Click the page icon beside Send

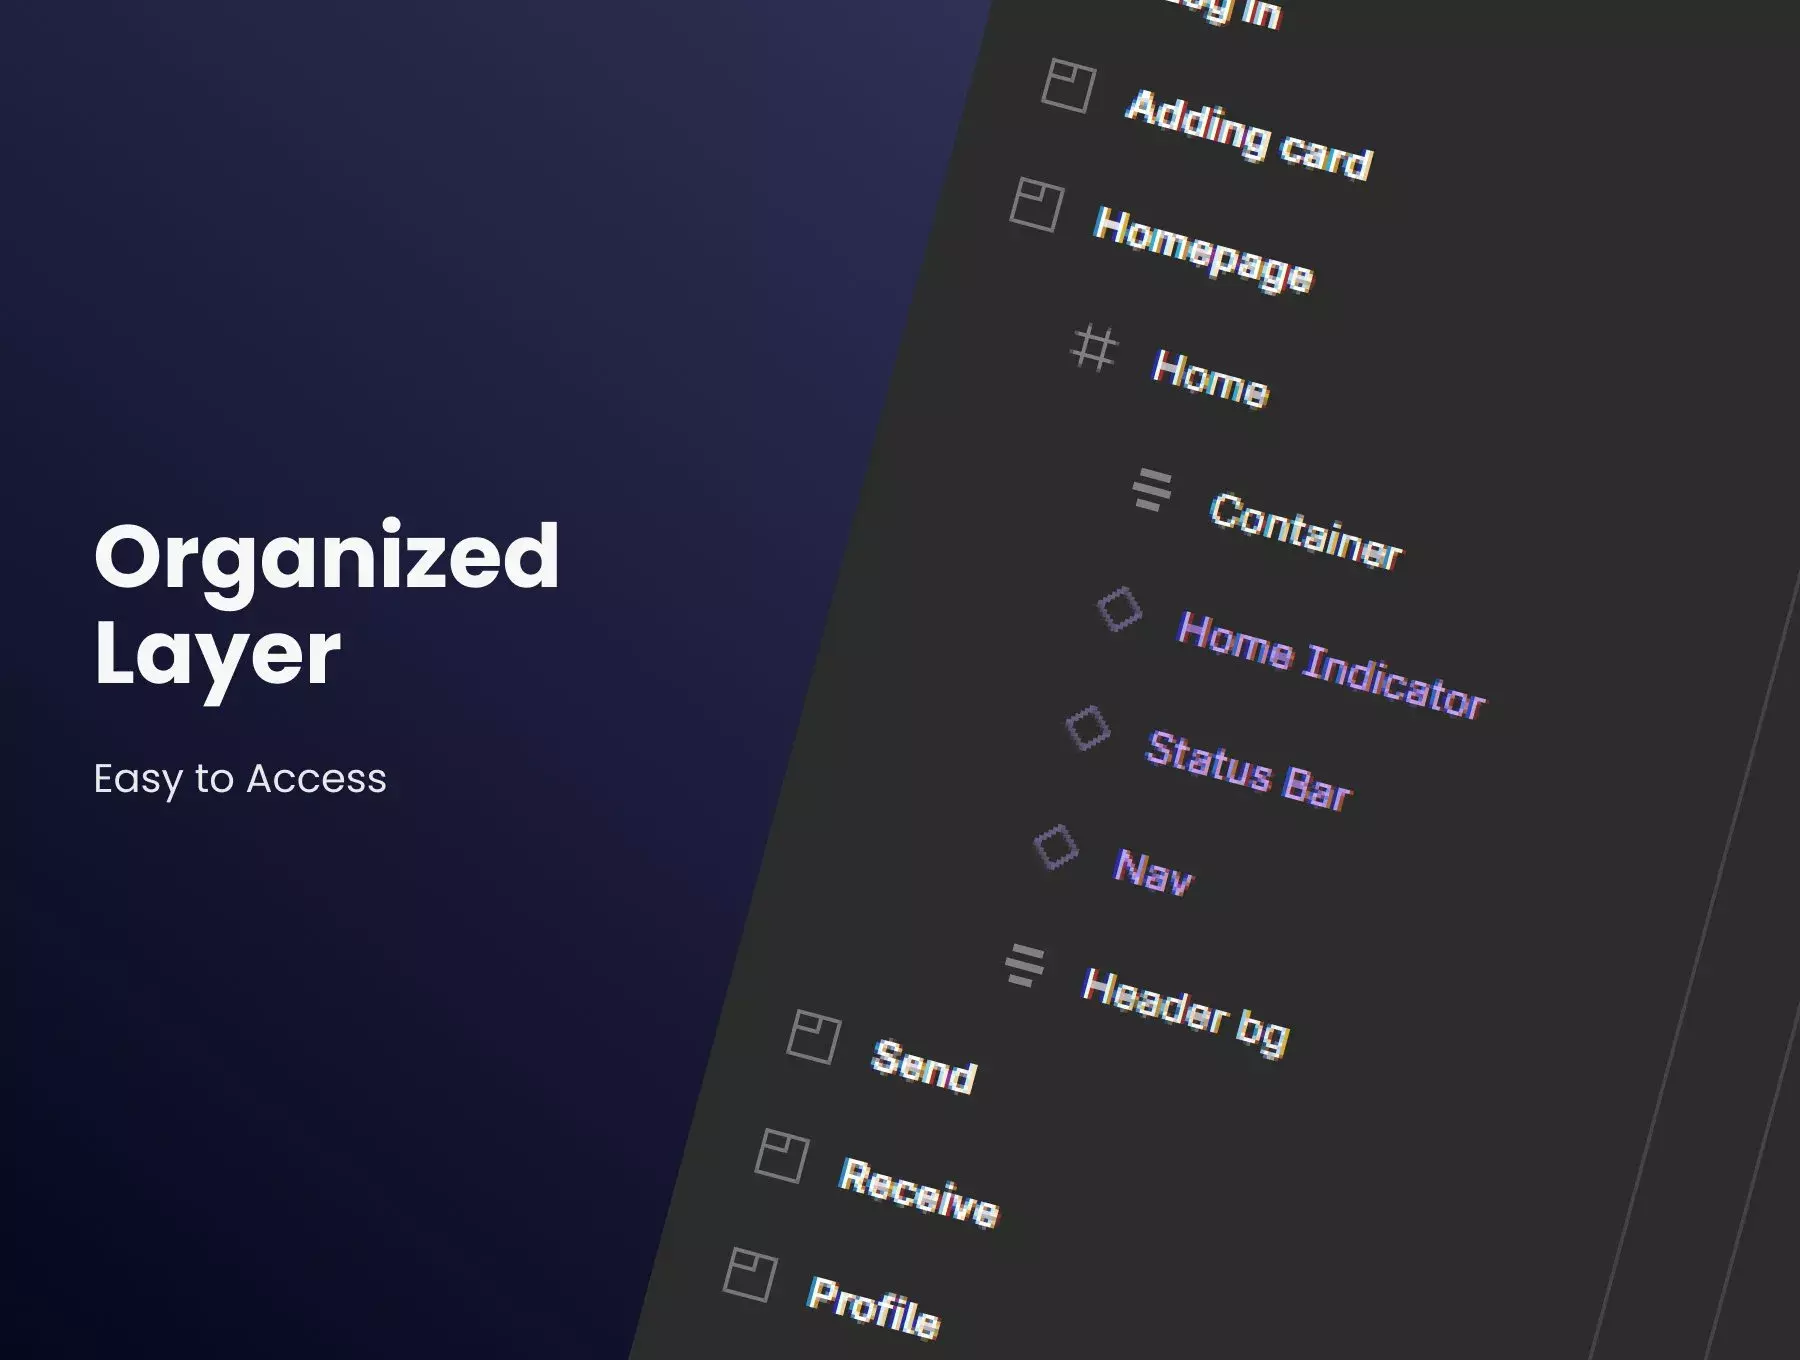tap(813, 1037)
